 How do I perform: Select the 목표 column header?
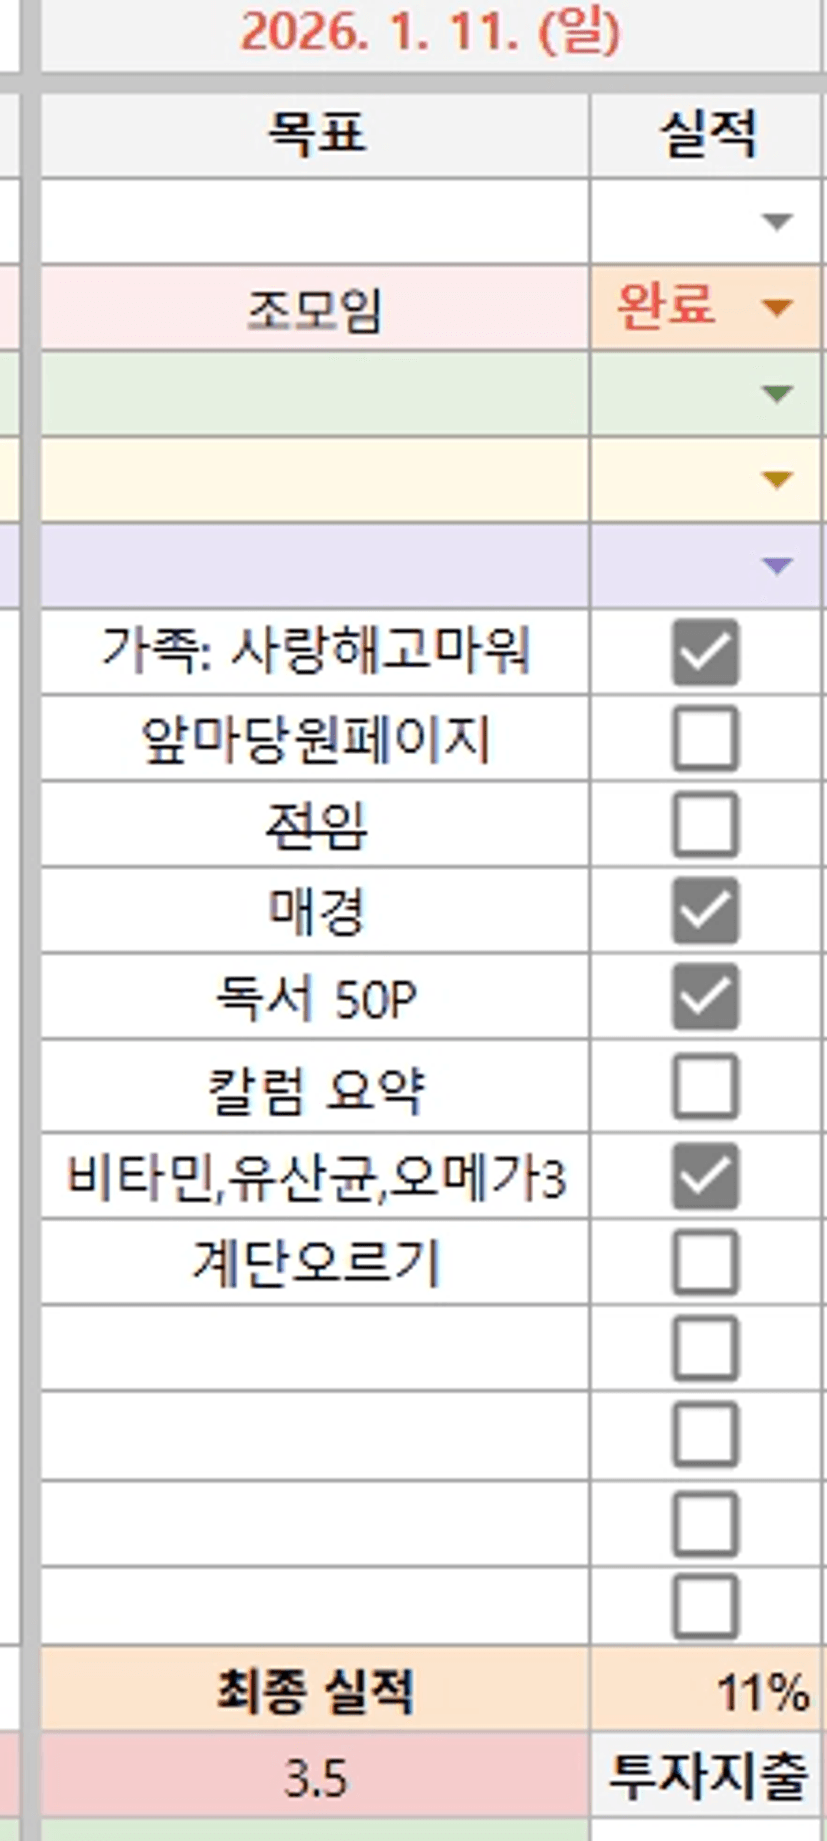point(315,134)
